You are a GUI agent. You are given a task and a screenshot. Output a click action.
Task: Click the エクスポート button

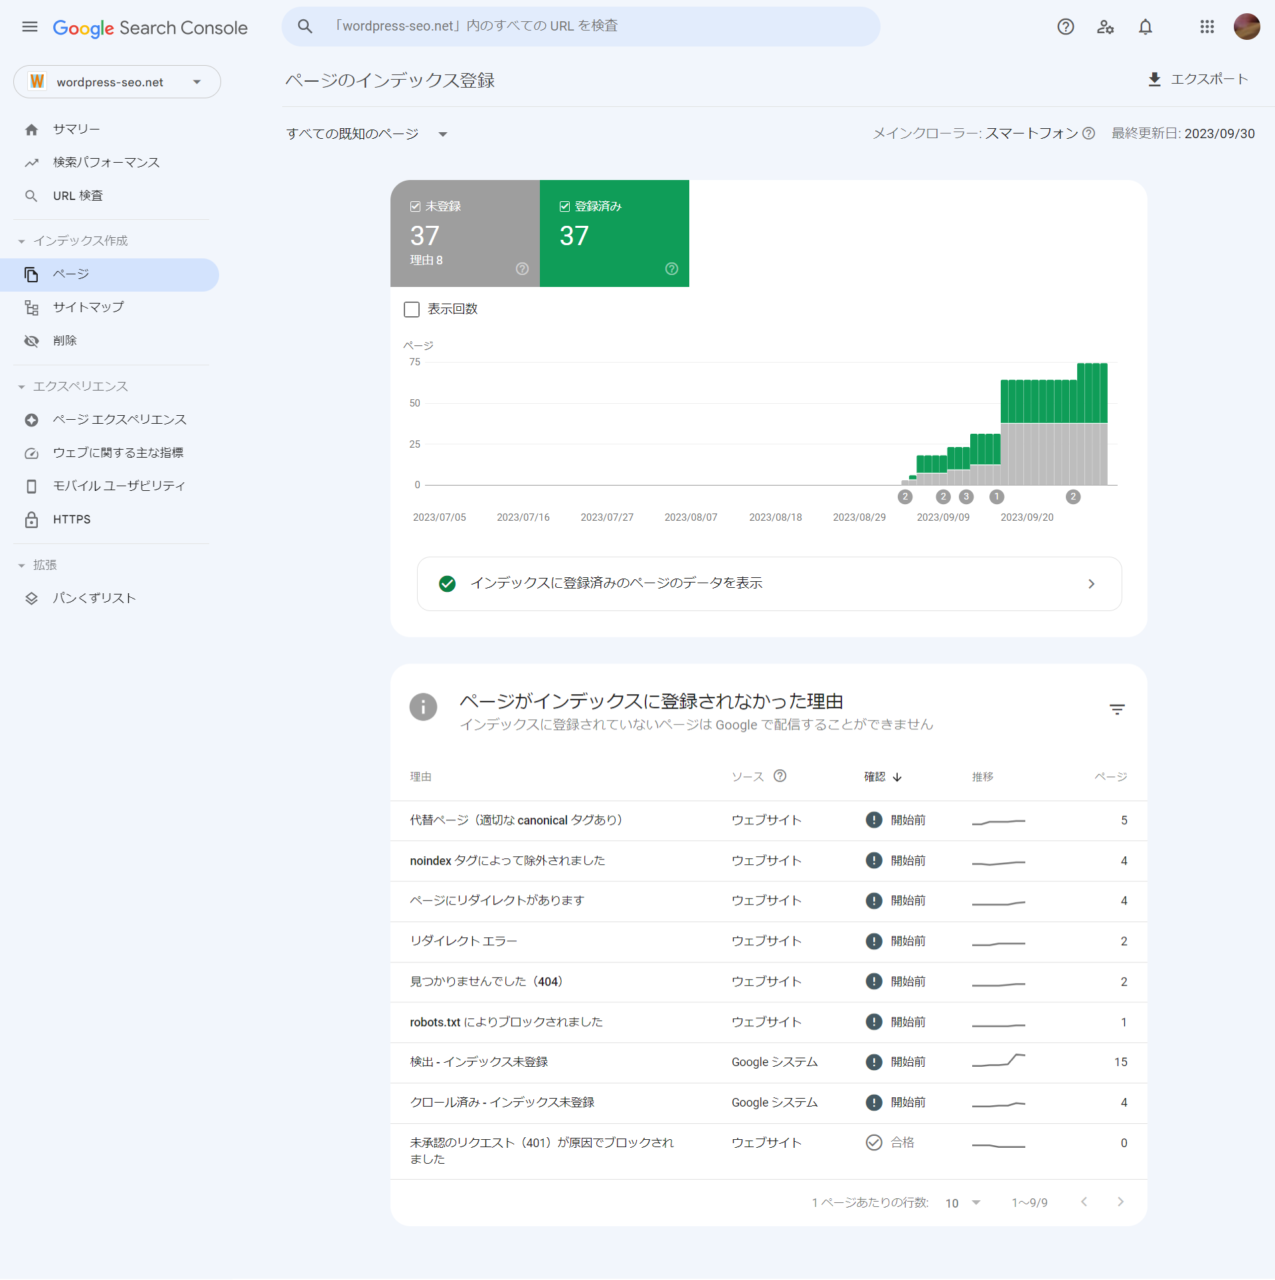[1197, 79]
